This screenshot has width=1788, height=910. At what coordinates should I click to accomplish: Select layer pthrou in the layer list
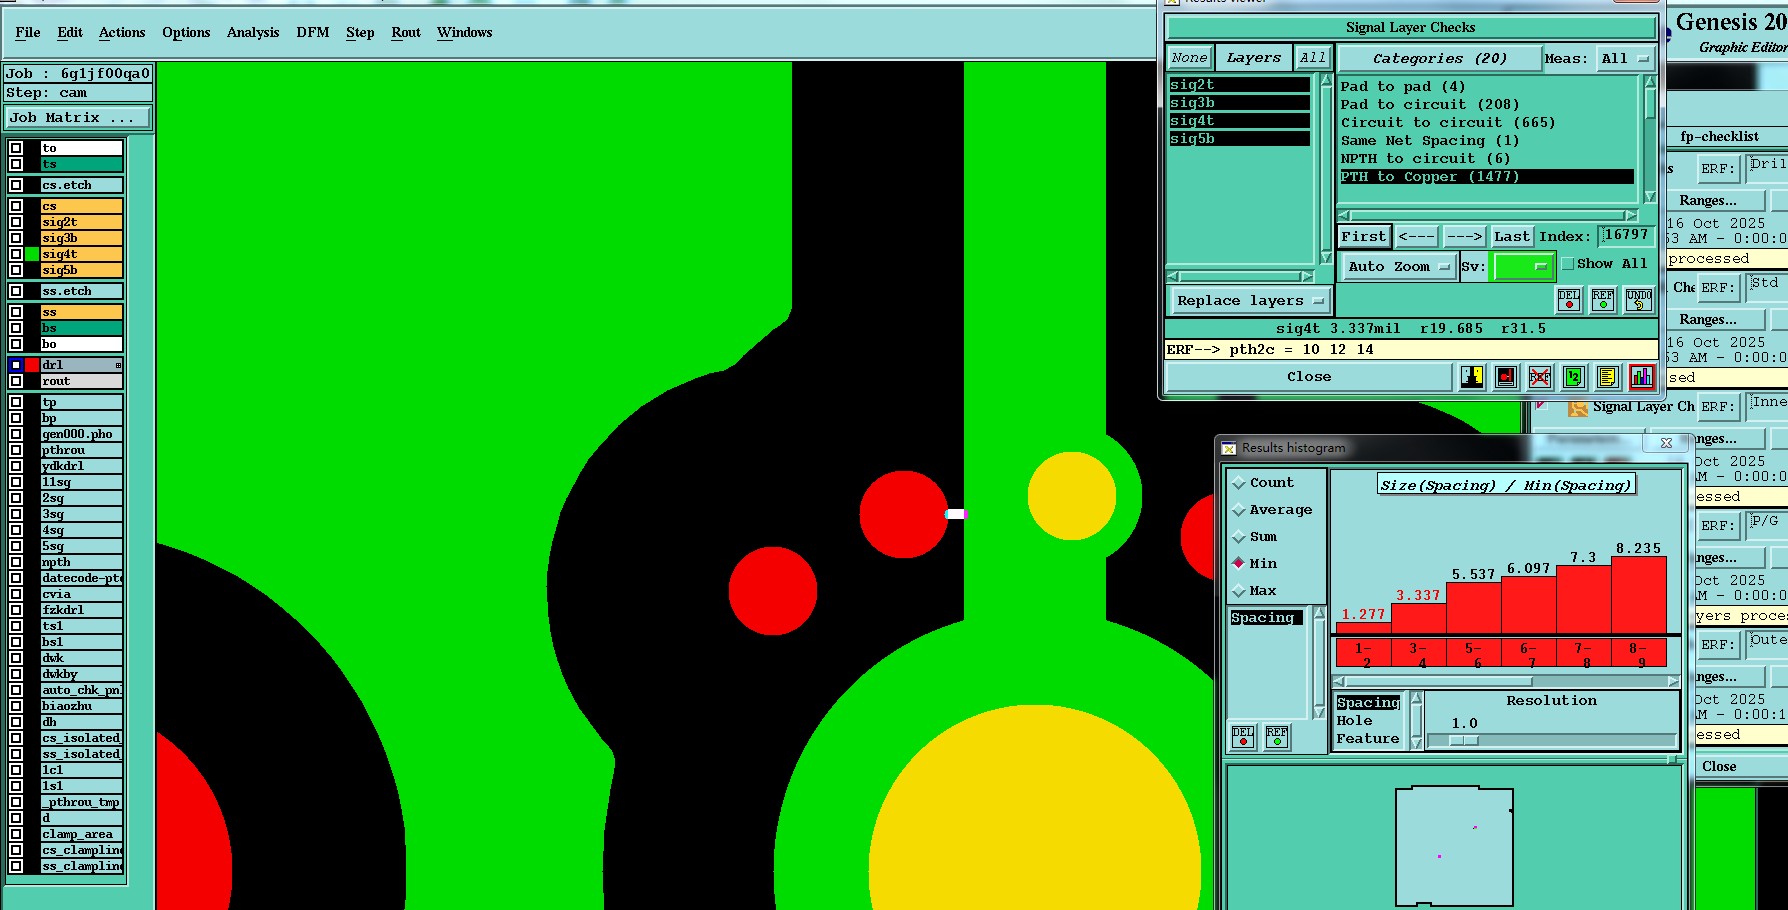click(81, 450)
